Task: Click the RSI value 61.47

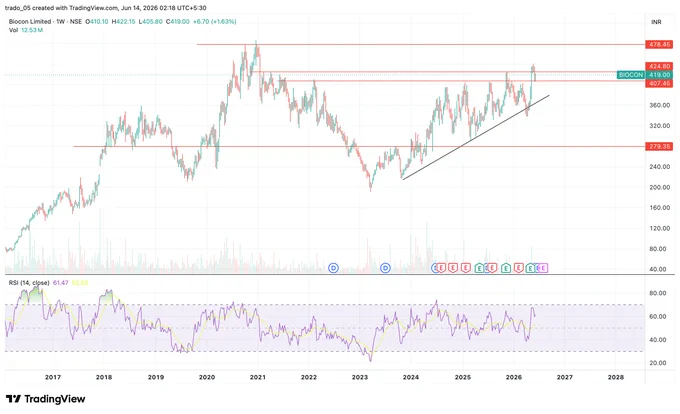Action: pyautogui.click(x=60, y=283)
